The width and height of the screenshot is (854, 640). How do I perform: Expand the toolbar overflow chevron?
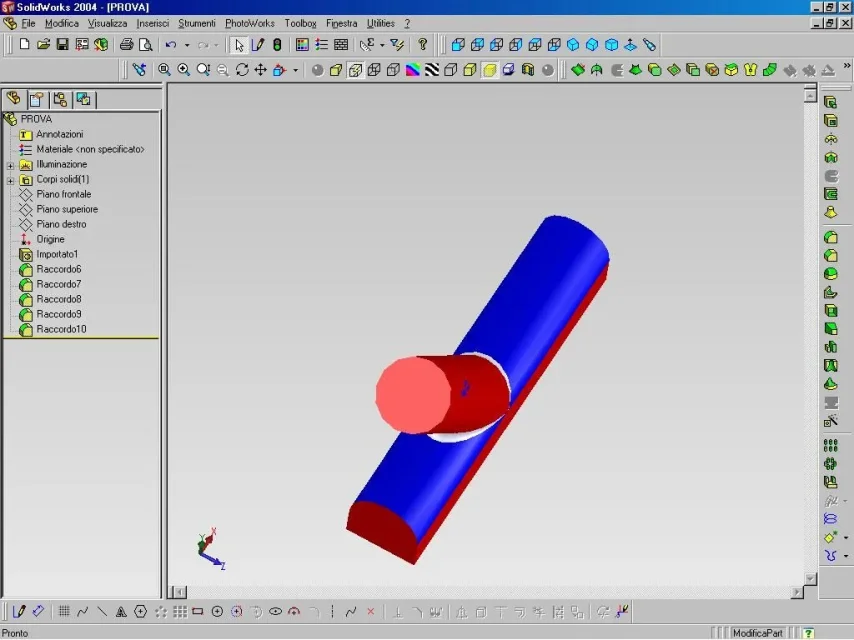point(846,66)
